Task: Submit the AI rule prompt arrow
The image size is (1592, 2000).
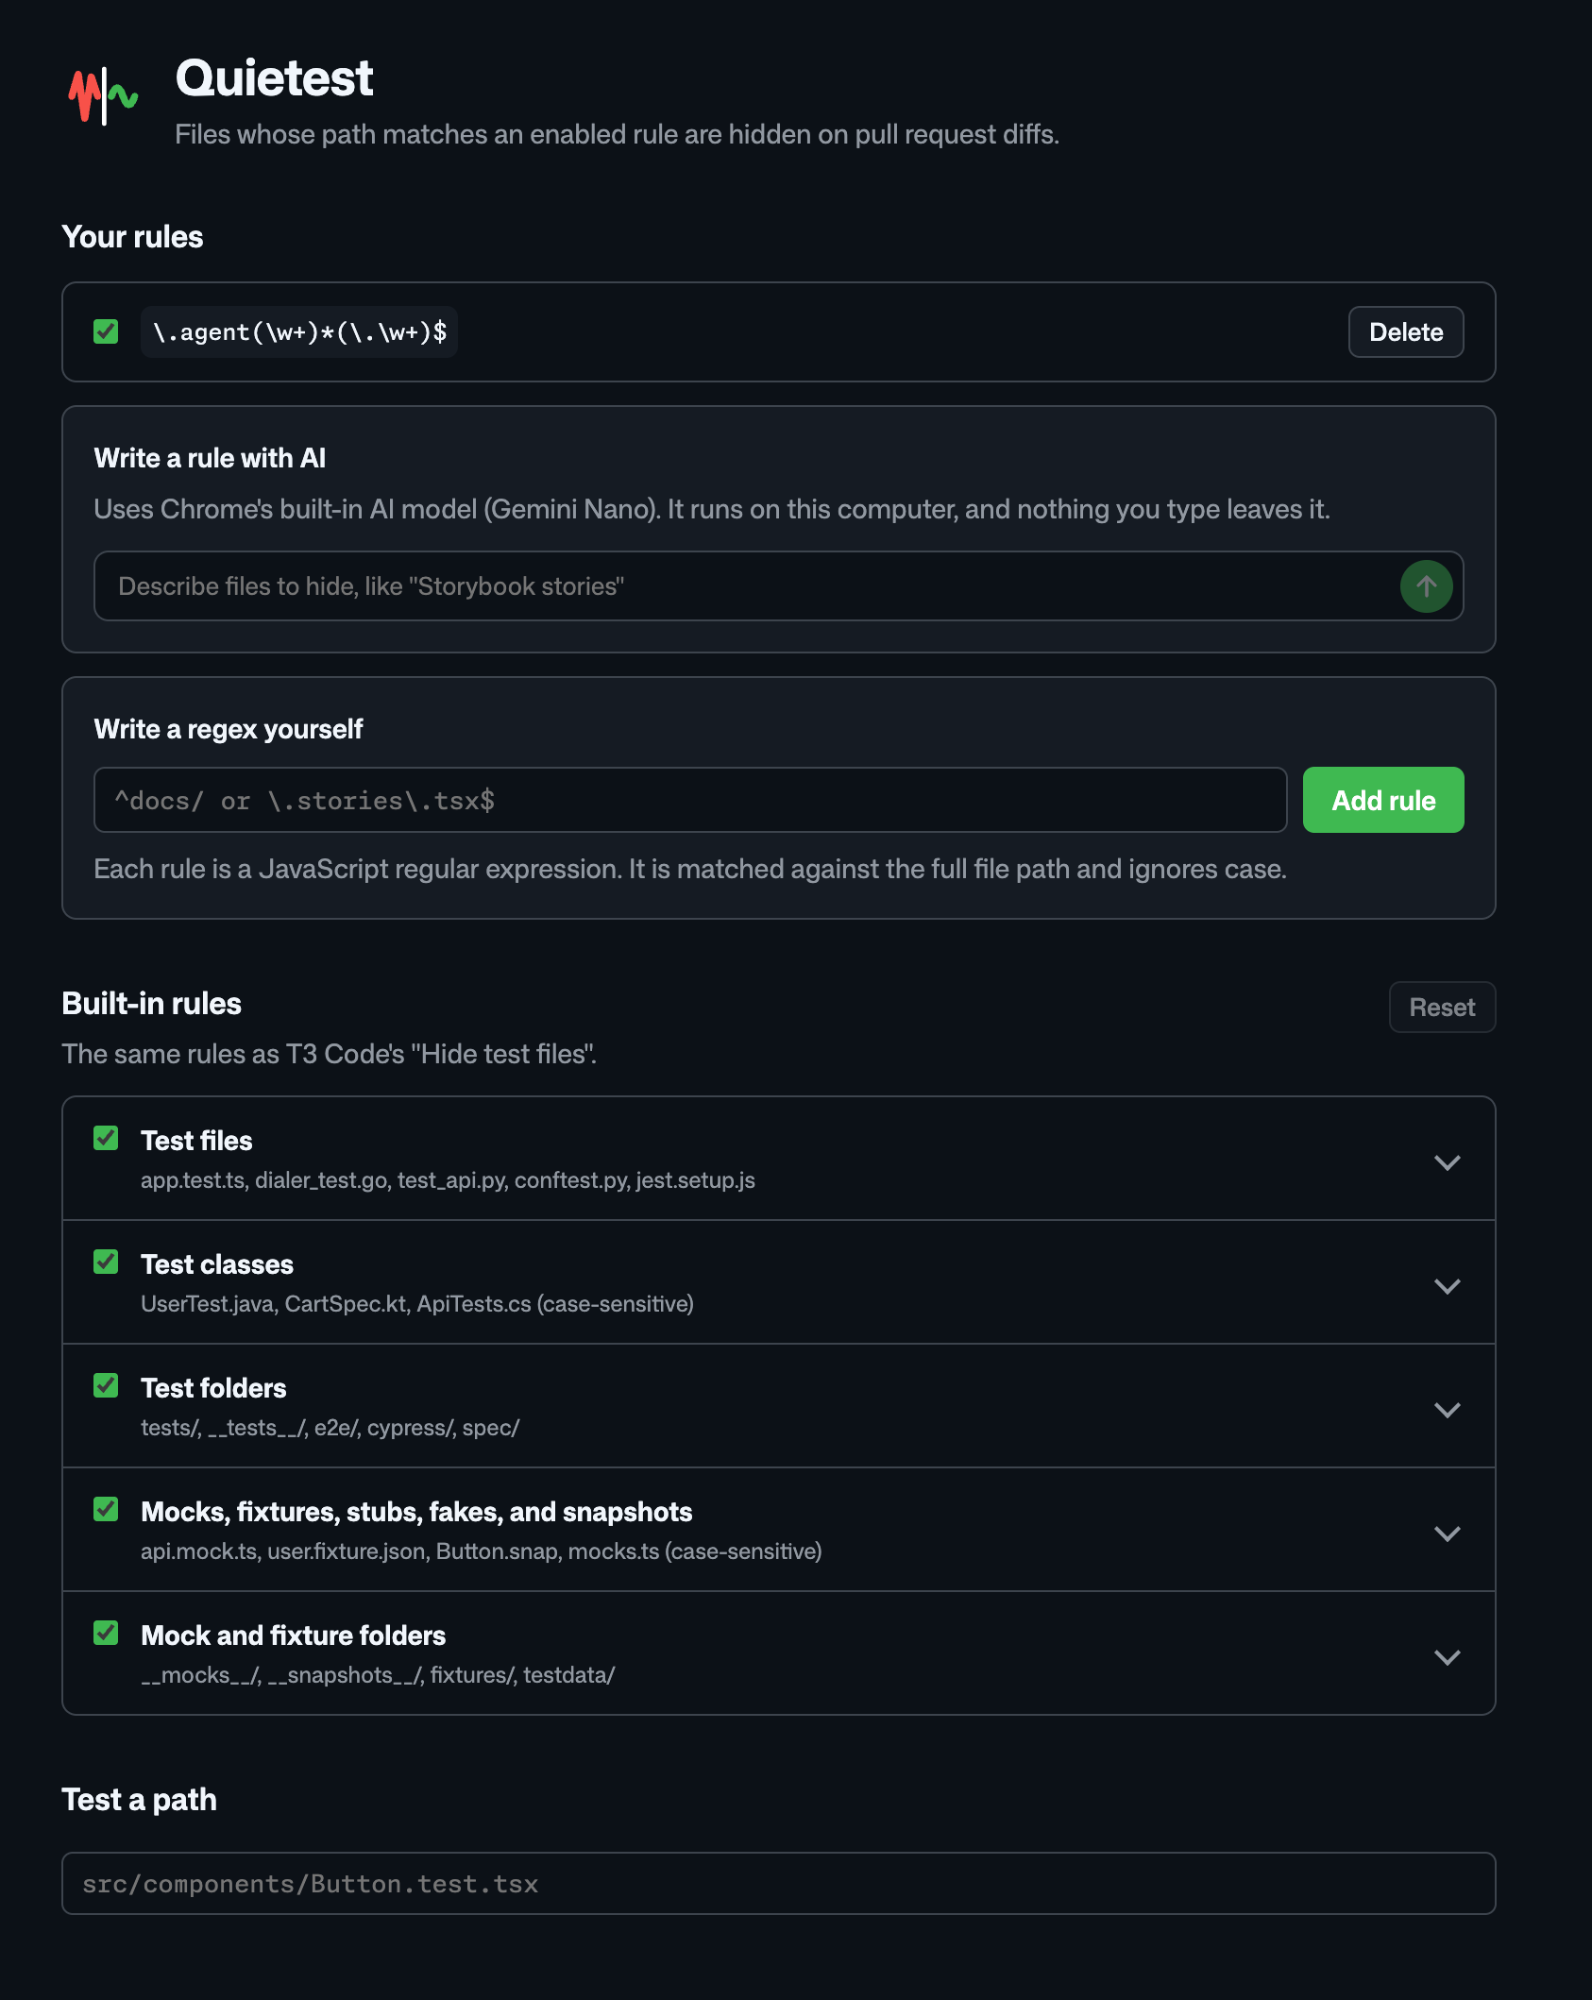Action: pos(1426,586)
